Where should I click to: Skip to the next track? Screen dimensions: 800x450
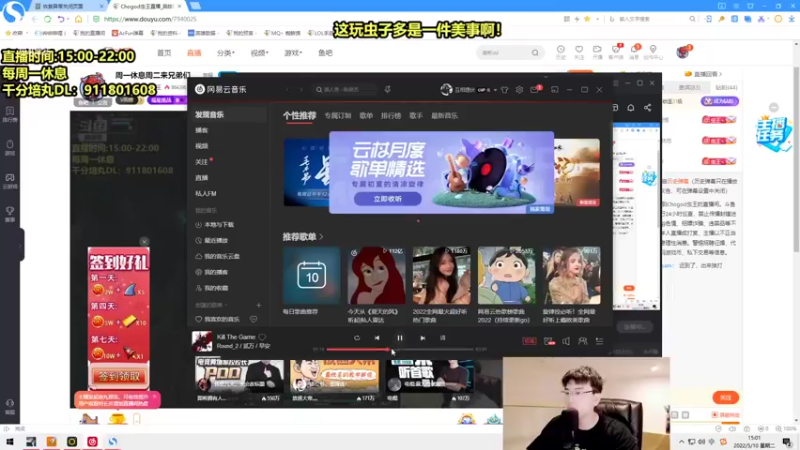[x=422, y=338]
